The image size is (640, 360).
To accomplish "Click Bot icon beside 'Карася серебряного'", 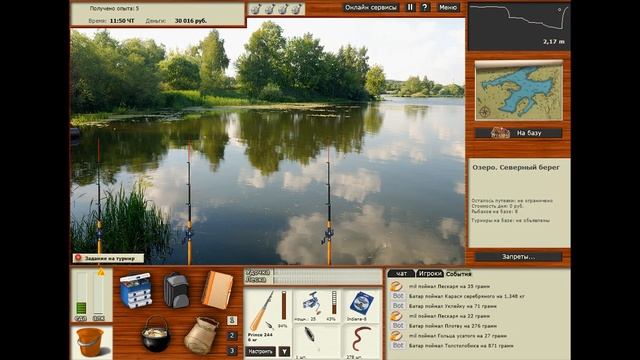I will [x=398, y=296].
